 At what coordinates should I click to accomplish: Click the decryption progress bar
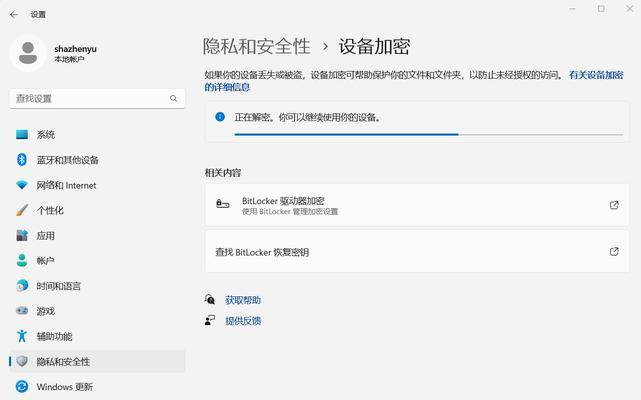[429, 134]
